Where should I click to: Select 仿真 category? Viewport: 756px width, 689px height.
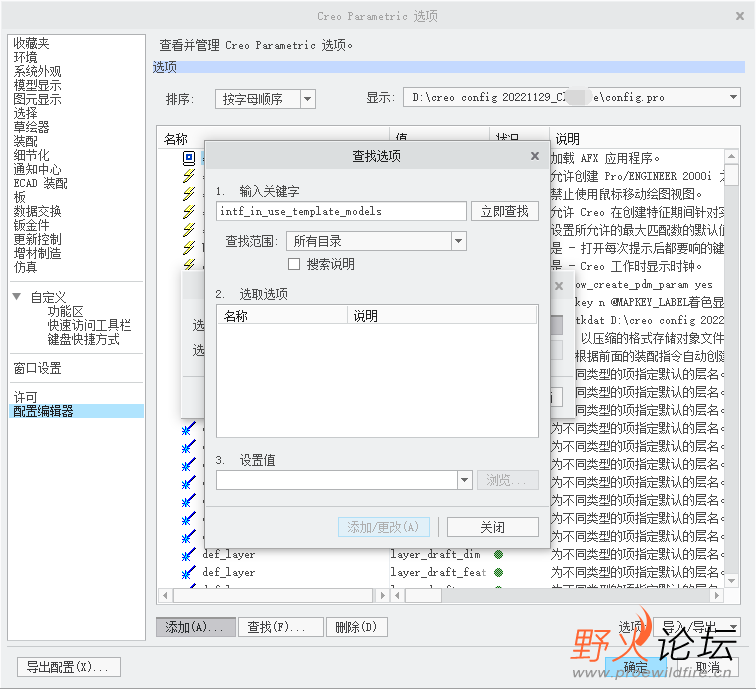pyautogui.click(x=26, y=267)
